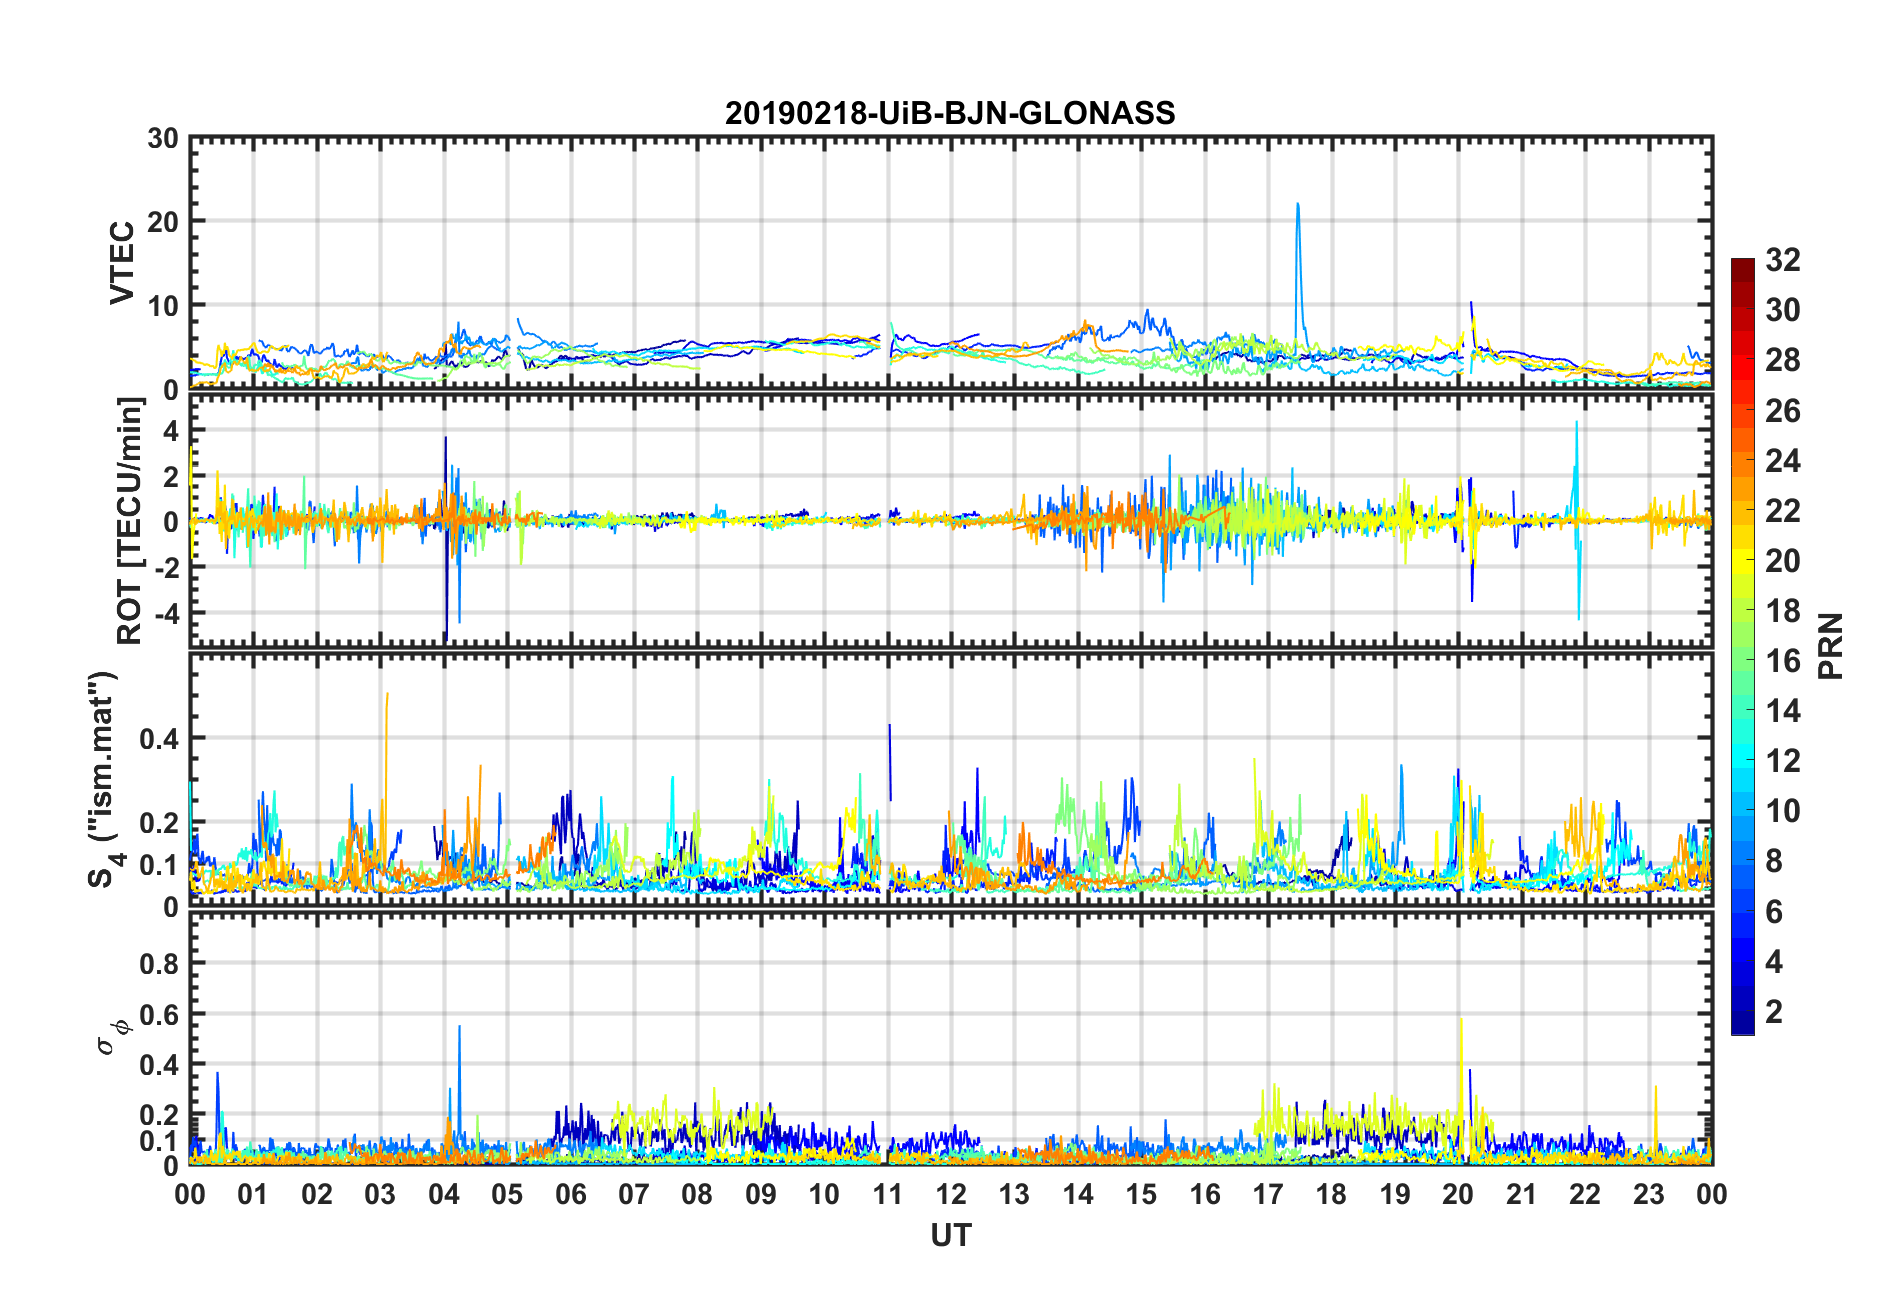1902x1292 pixels.
Task: Click x-axis tick label 04
Action: pyautogui.click(x=443, y=1194)
